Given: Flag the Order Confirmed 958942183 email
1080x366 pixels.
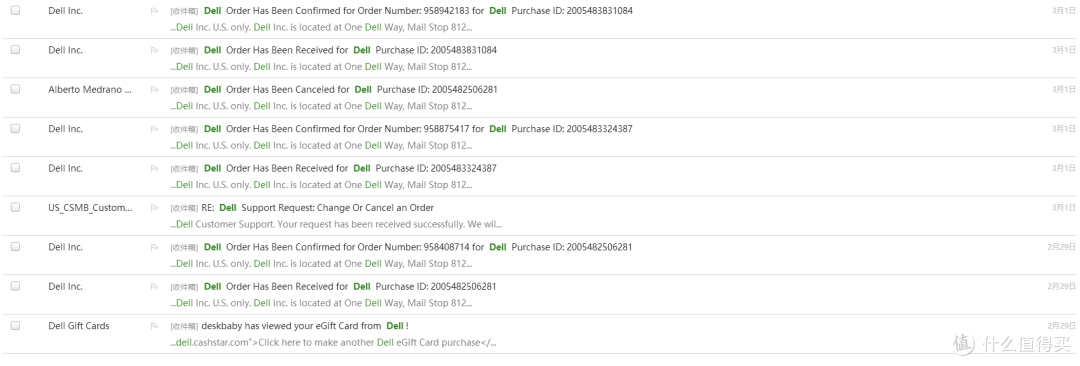Looking at the screenshot, I should point(154,11).
